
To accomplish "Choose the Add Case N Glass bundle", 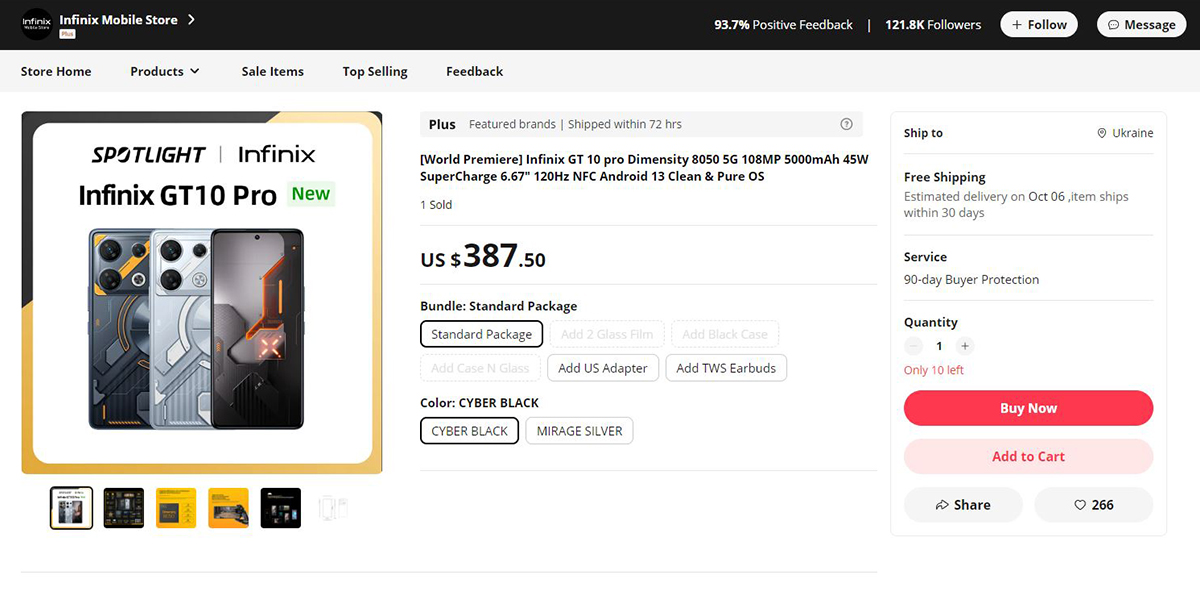I will [x=480, y=368].
